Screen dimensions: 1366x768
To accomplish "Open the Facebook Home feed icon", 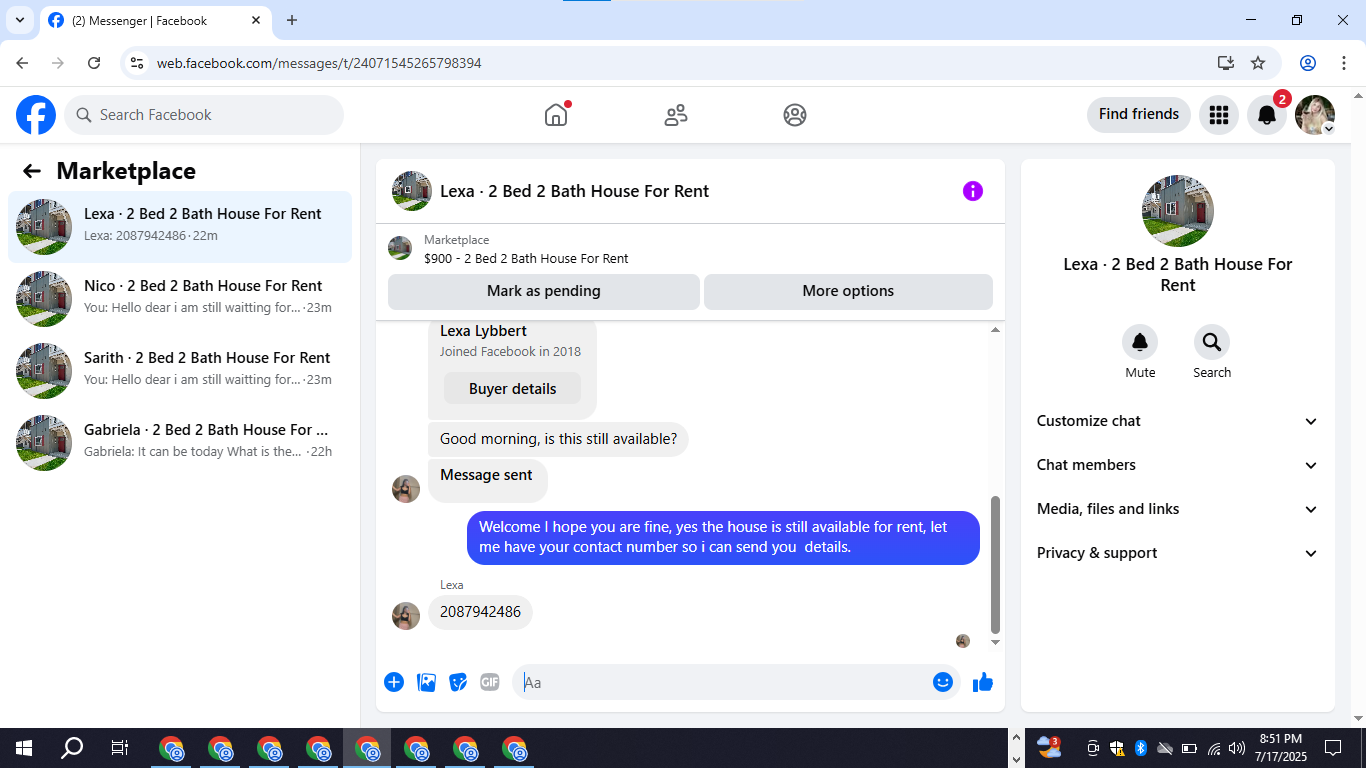I will pos(556,115).
